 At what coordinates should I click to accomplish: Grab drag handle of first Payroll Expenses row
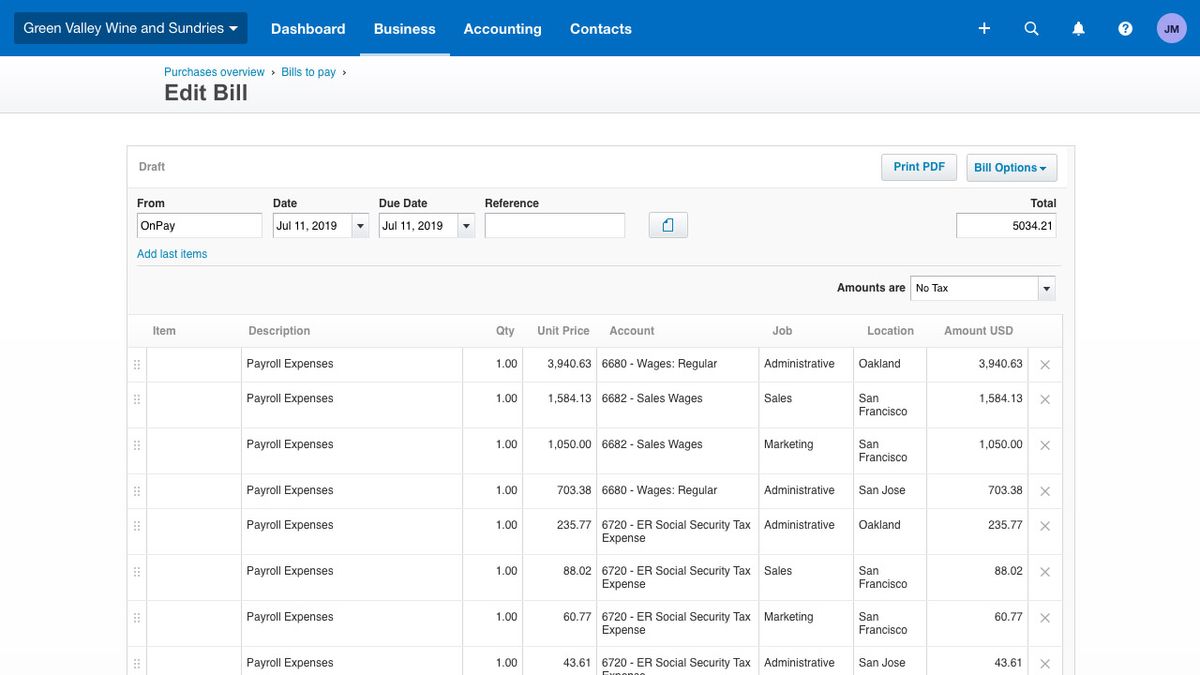[137, 365]
